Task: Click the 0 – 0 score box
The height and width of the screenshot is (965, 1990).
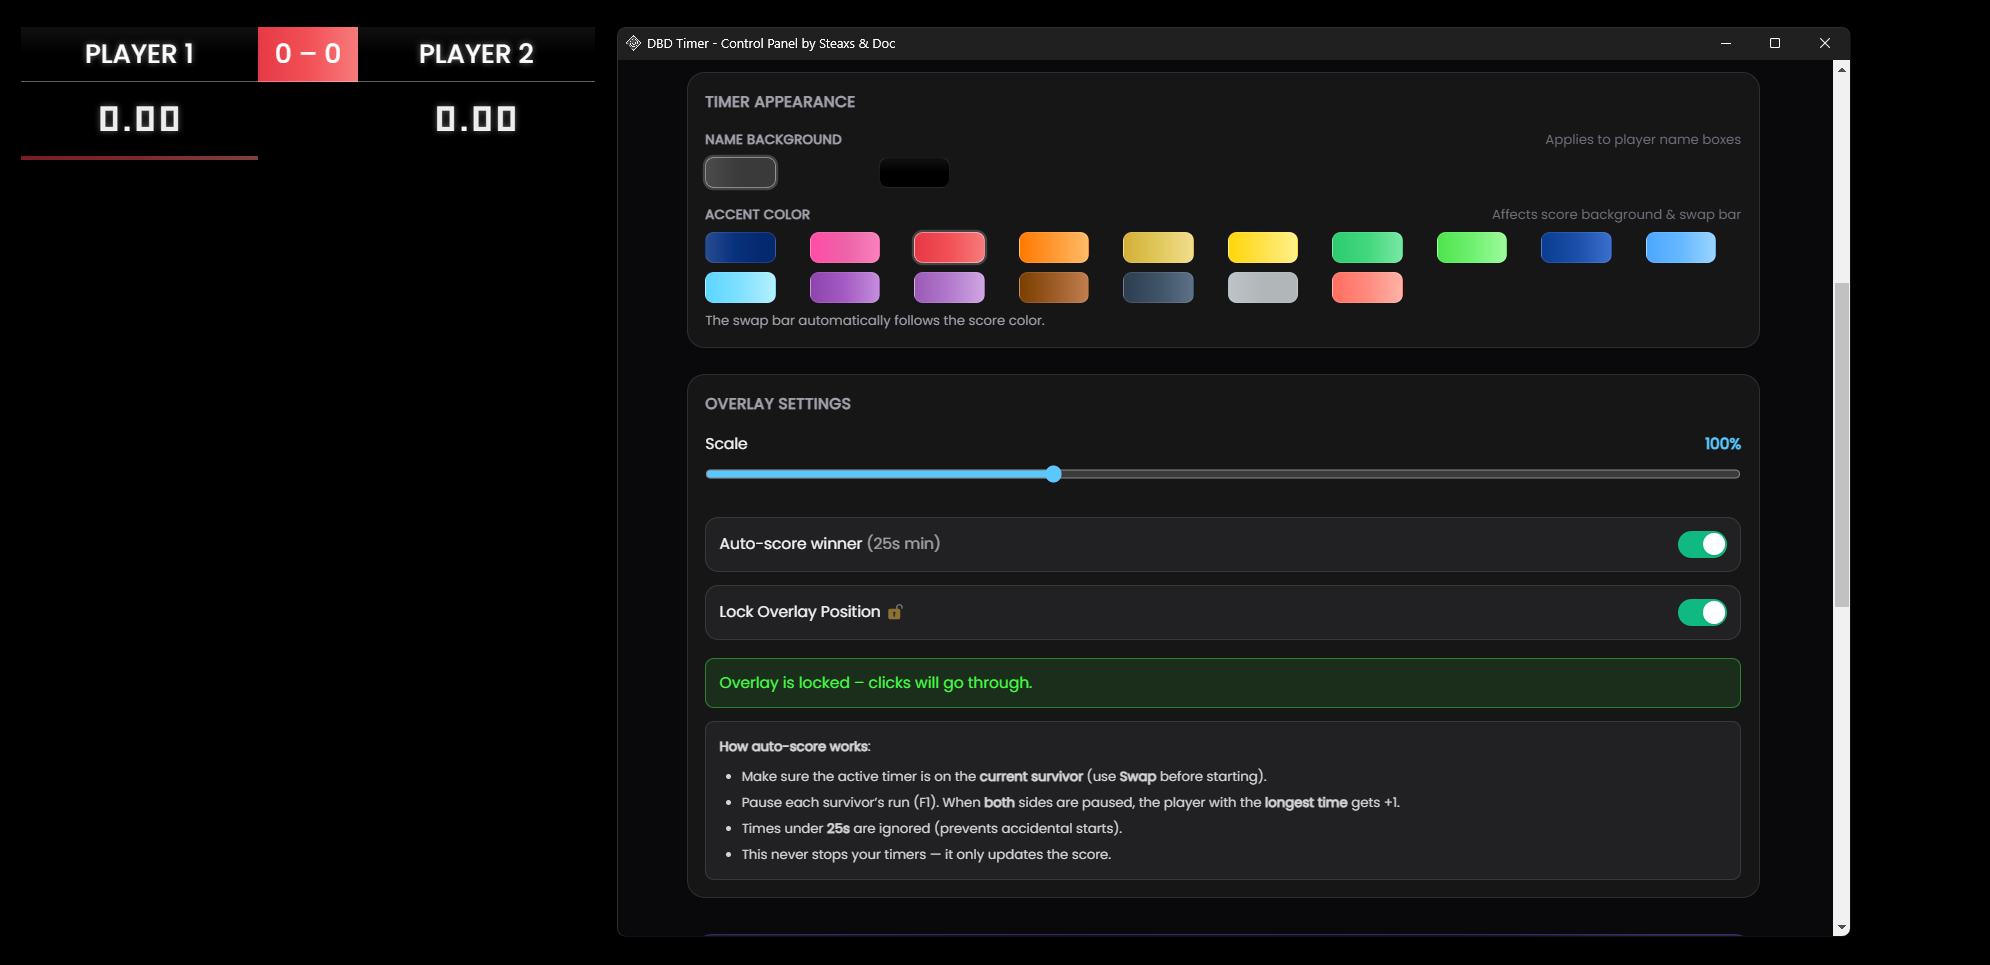Action: coord(308,54)
